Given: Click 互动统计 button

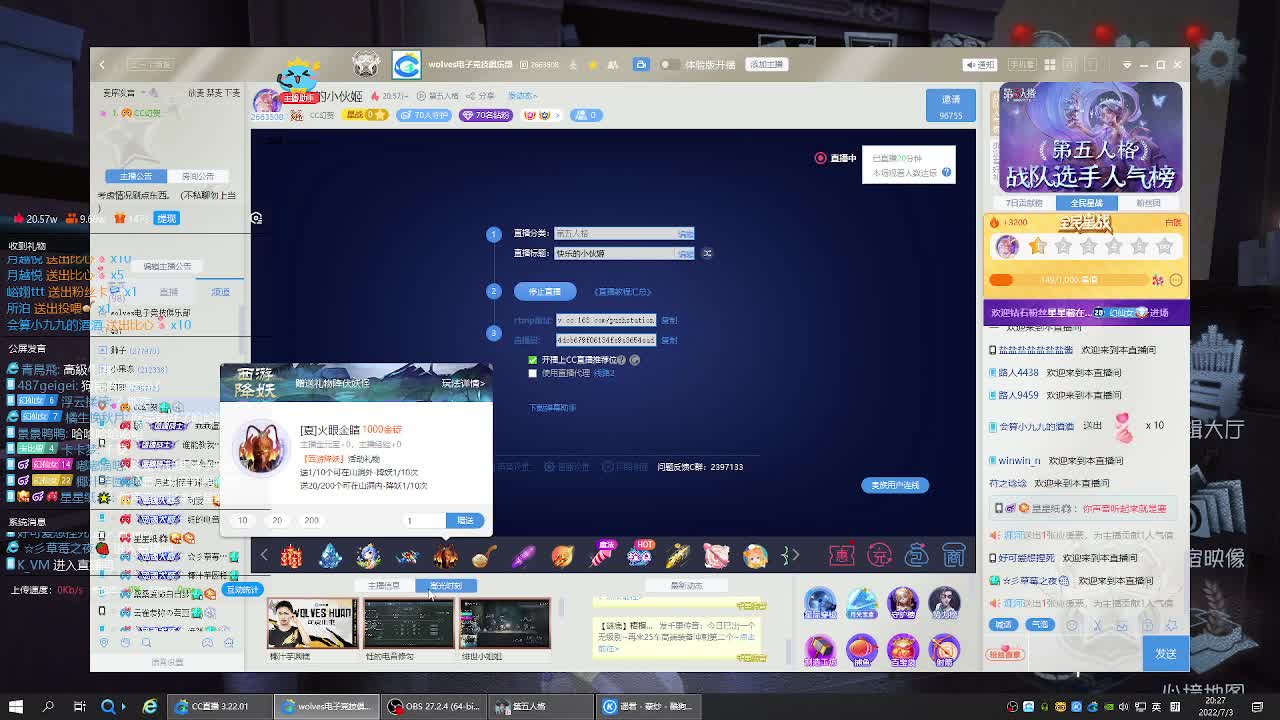Looking at the screenshot, I should [x=242, y=590].
